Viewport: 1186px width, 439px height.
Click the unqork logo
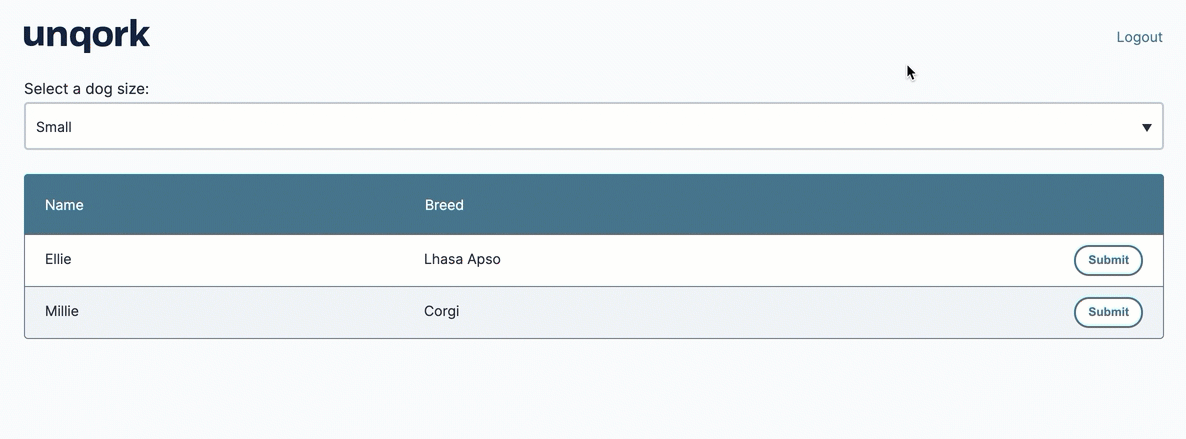coord(87,36)
